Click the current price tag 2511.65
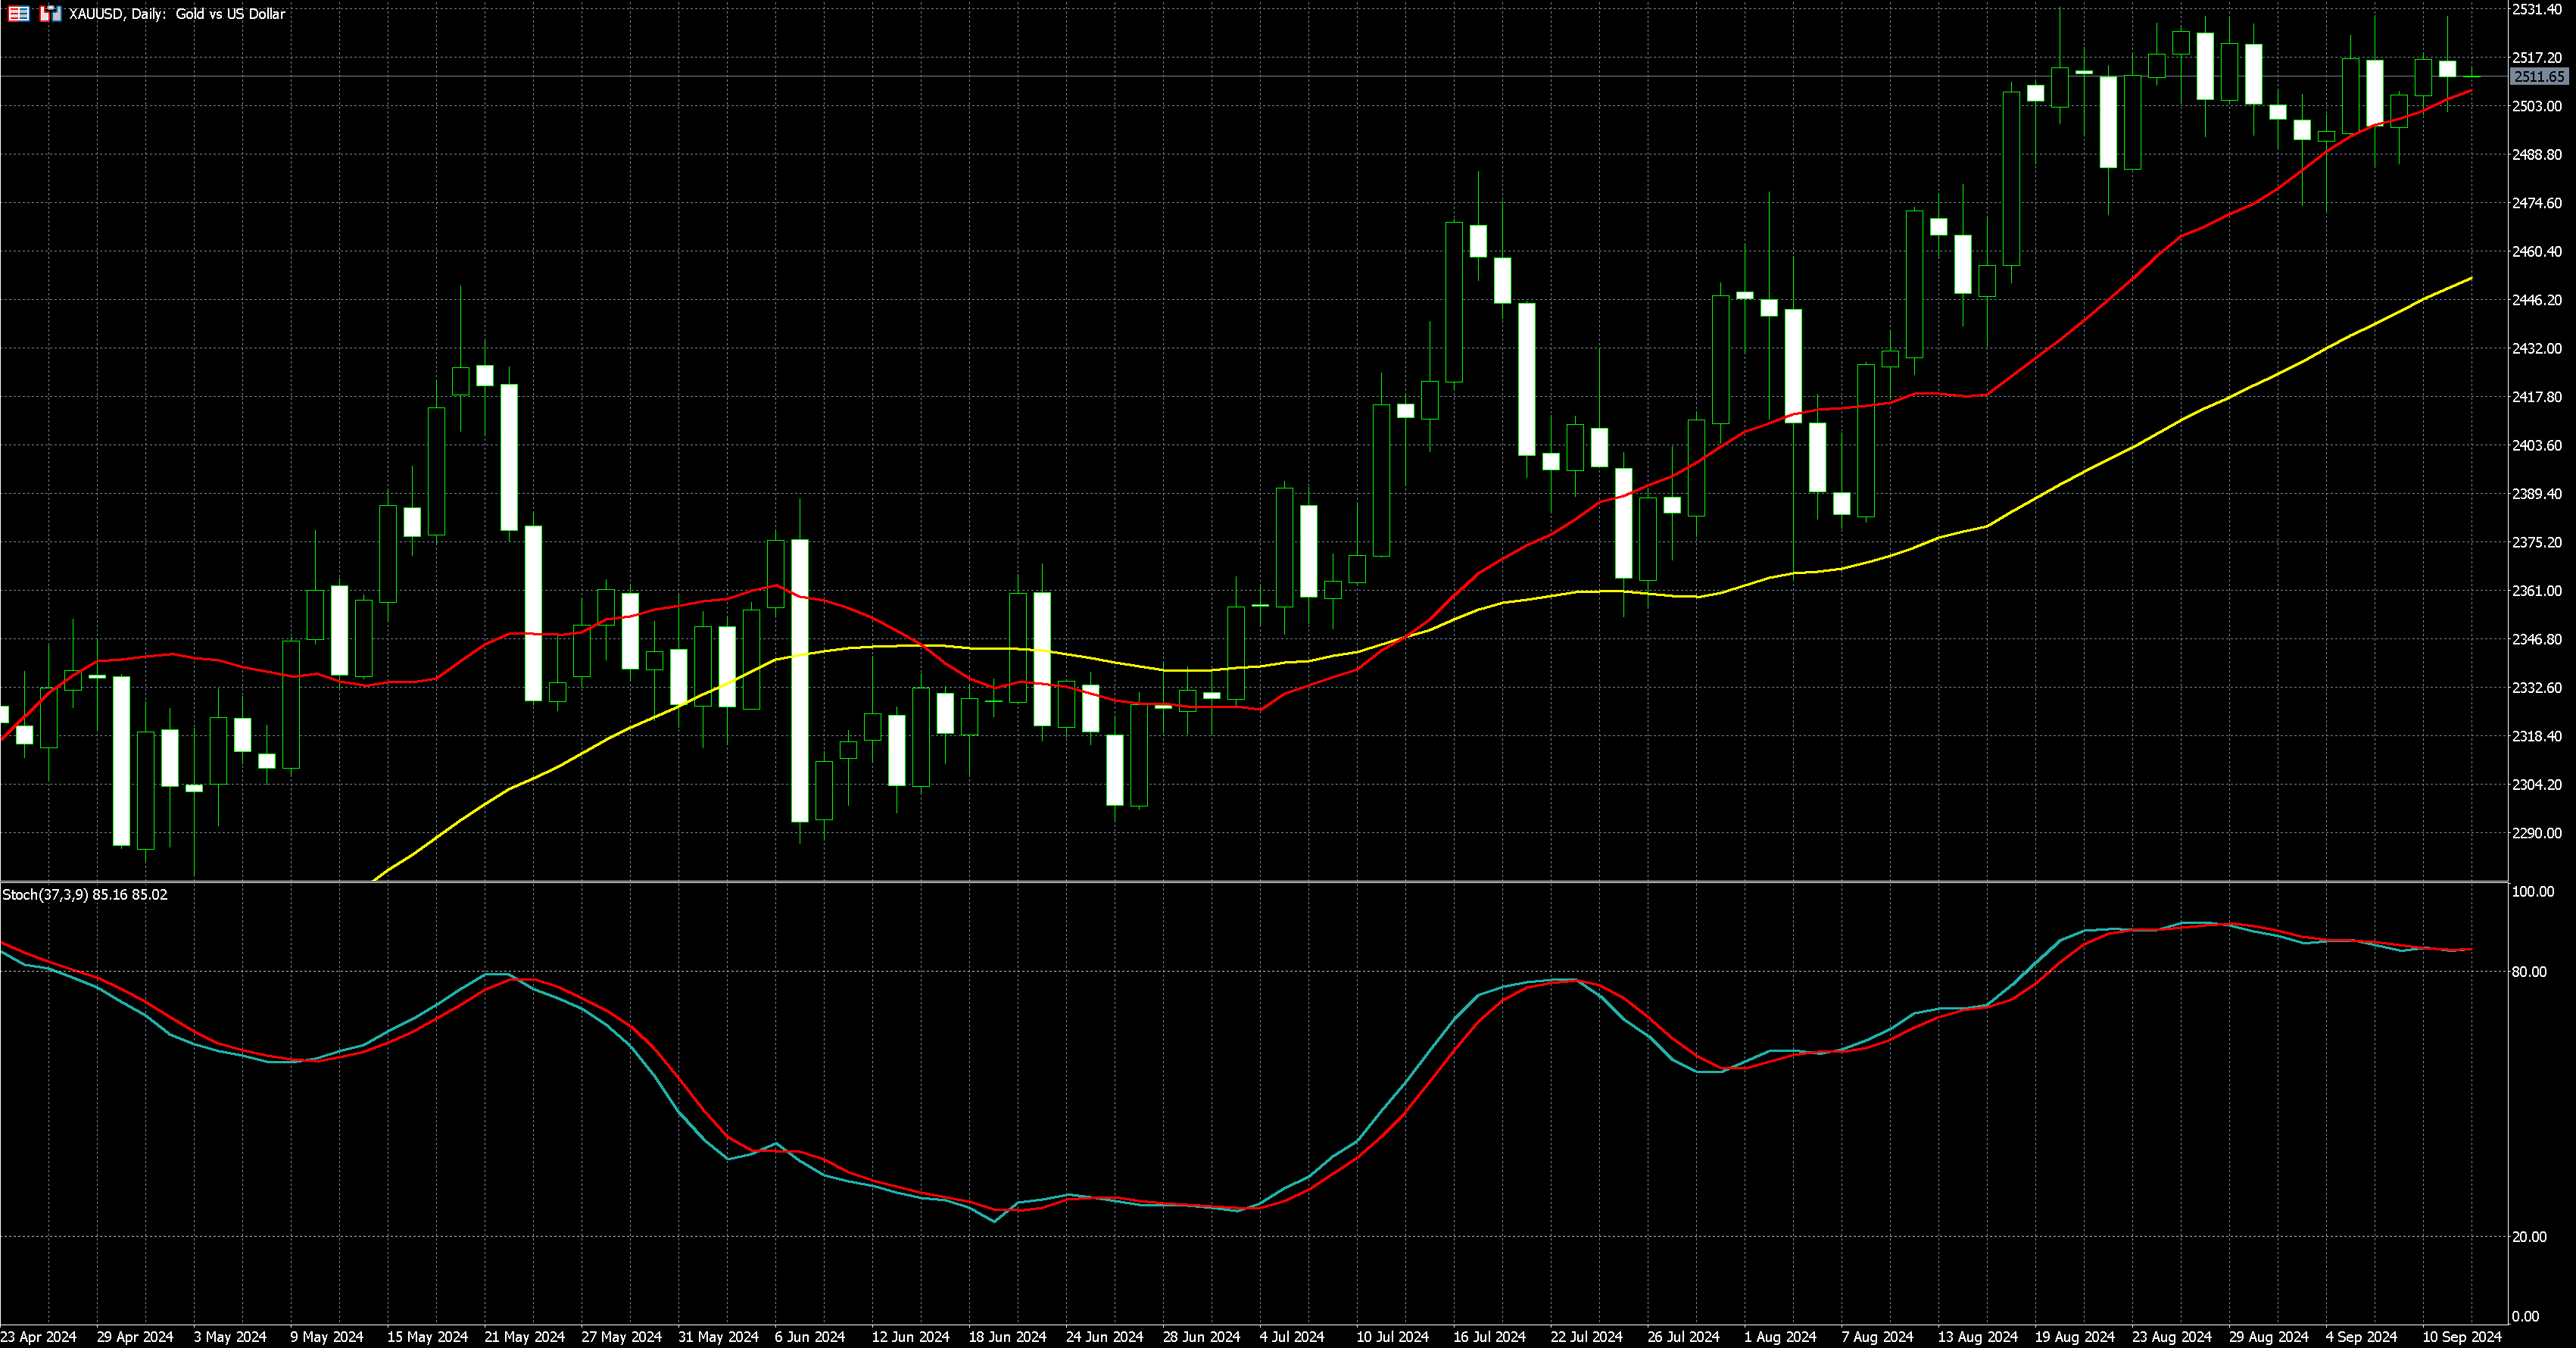This screenshot has width=2576, height=1348. click(2538, 77)
